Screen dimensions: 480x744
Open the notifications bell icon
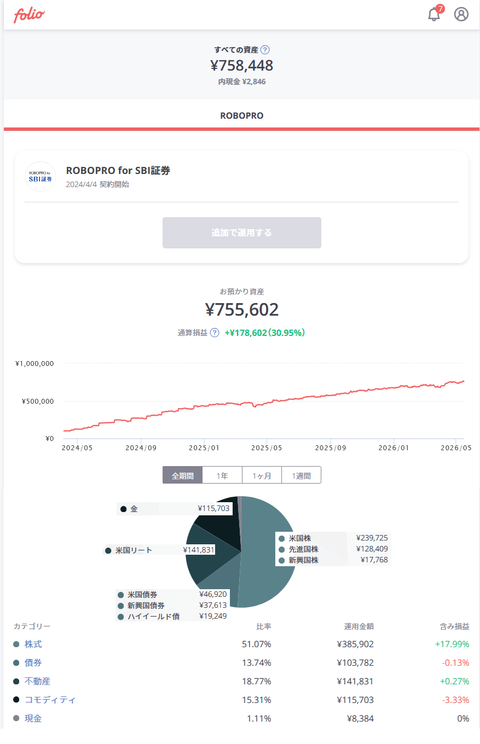(434, 14)
